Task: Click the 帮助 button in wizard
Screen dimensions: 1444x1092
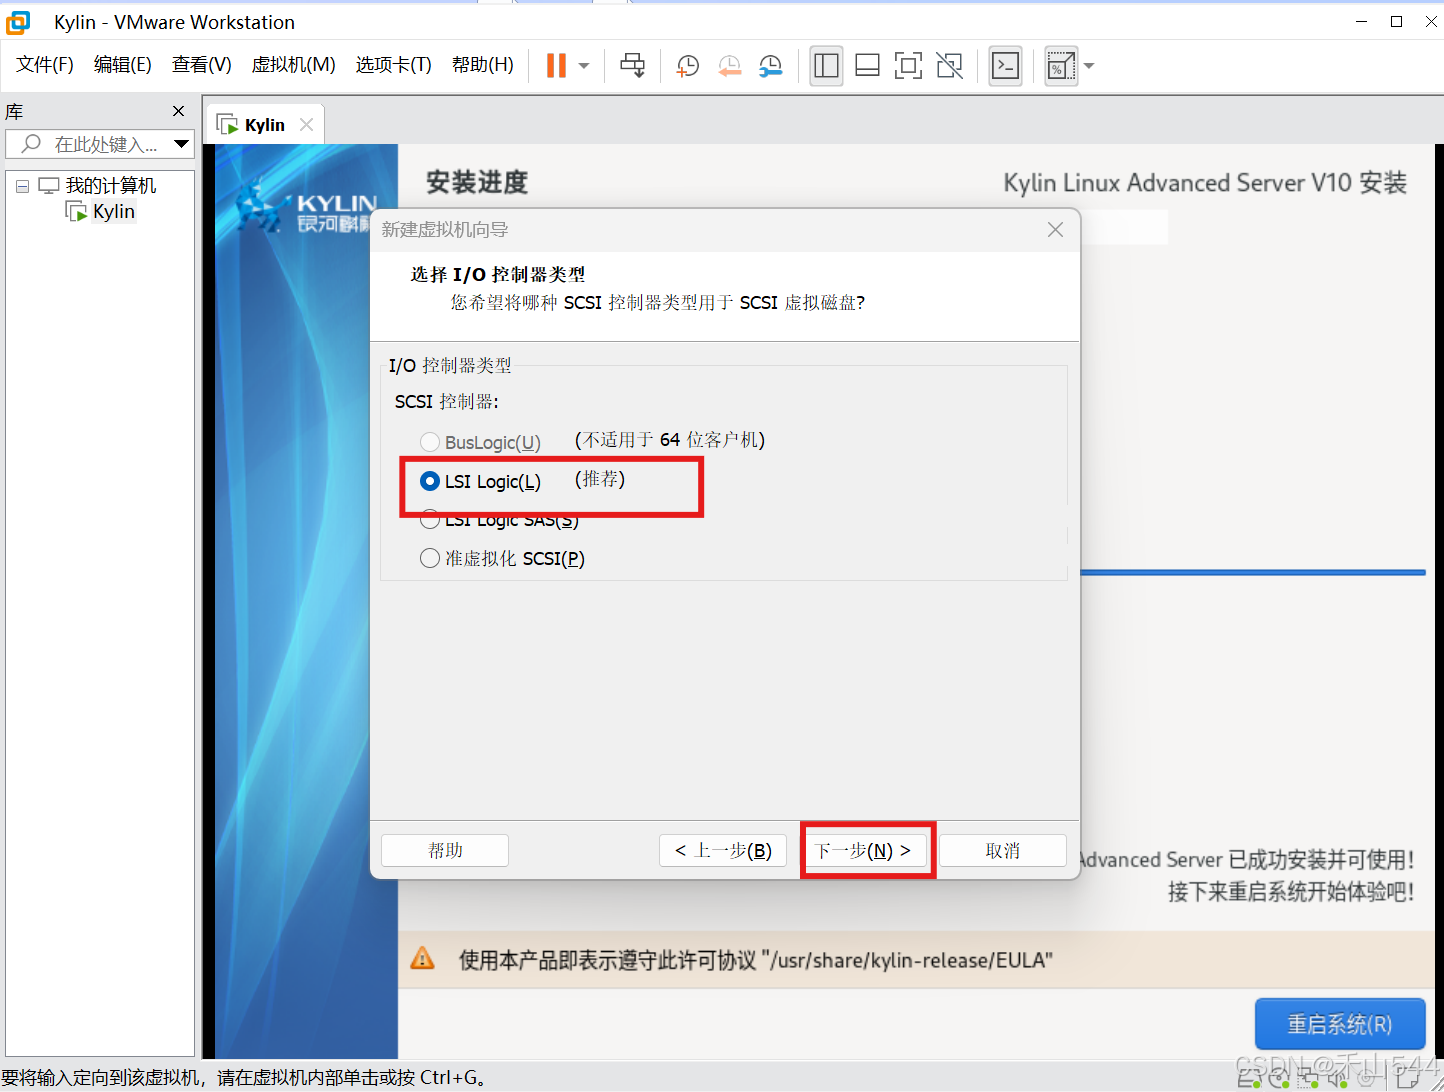Action: click(445, 850)
